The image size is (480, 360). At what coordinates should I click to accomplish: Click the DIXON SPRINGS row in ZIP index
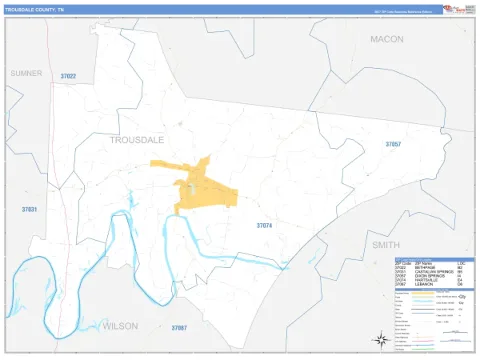(x=430, y=276)
